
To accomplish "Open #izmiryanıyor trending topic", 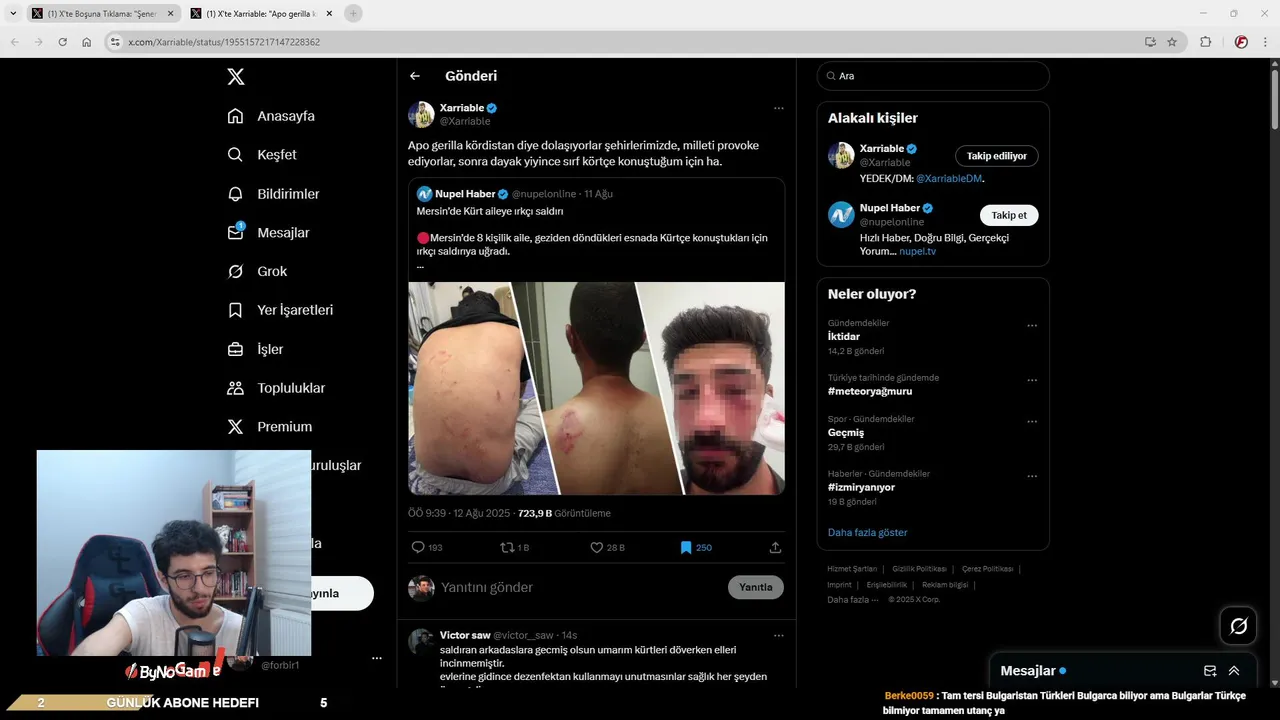I will [x=861, y=487].
